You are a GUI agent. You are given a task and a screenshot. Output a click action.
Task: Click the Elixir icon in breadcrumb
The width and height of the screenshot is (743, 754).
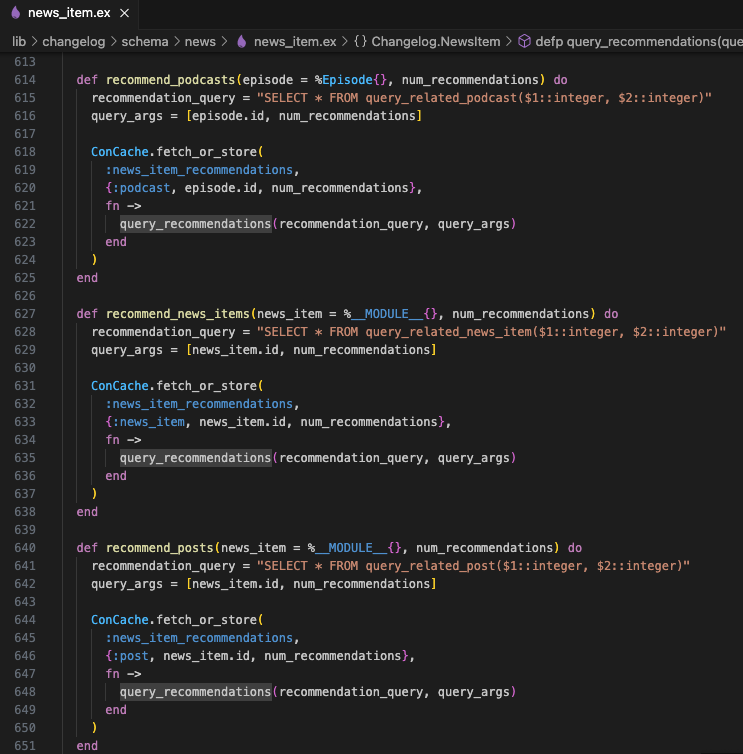pyautogui.click(x=241, y=42)
